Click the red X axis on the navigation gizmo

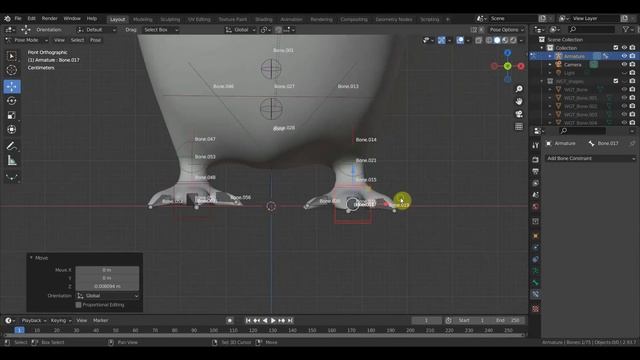coord(521,66)
